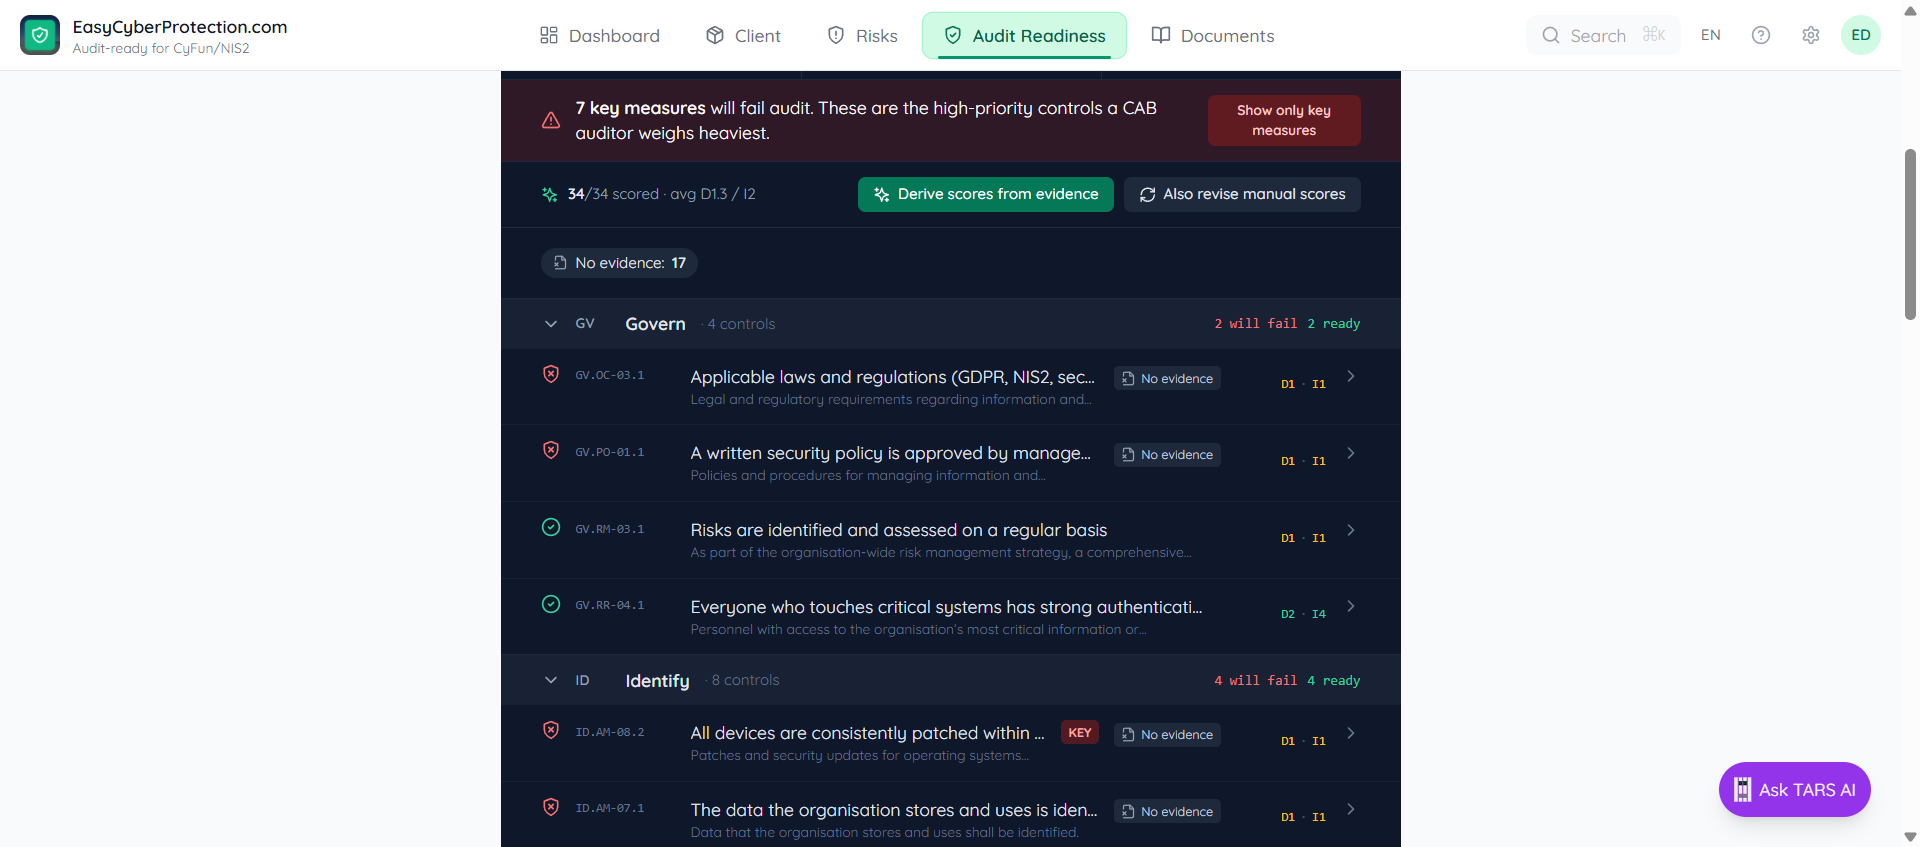The height and width of the screenshot is (847, 1920).
Task: Open the Client tab
Action: tap(743, 36)
